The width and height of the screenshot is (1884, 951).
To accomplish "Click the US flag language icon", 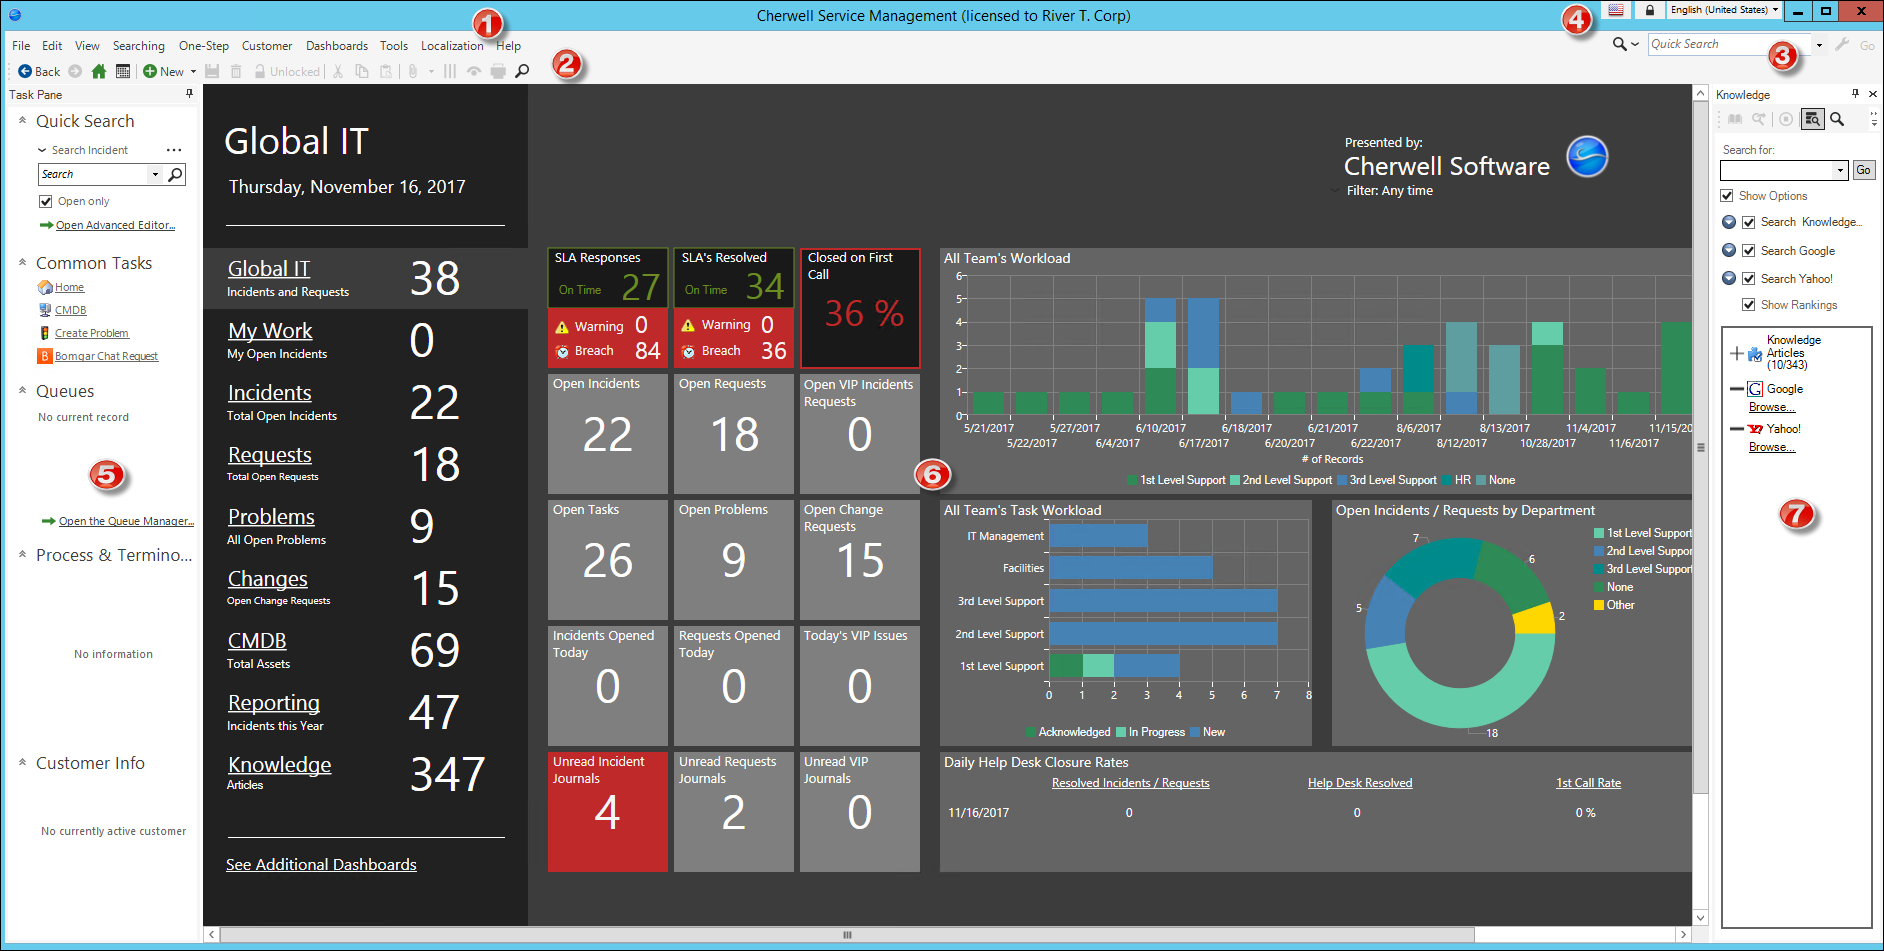I will point(1616,10).
